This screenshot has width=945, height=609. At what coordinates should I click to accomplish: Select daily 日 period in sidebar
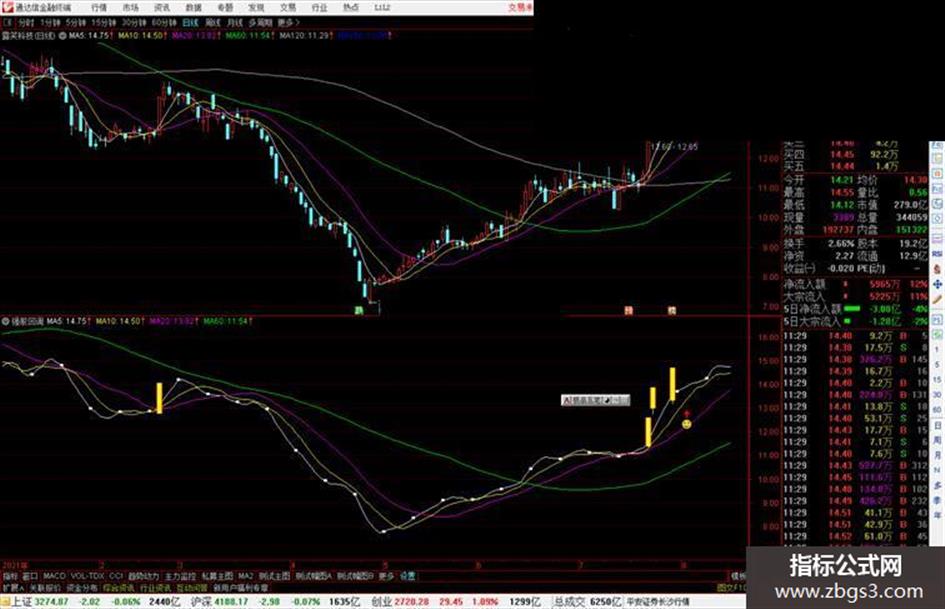tap(937, 426)
